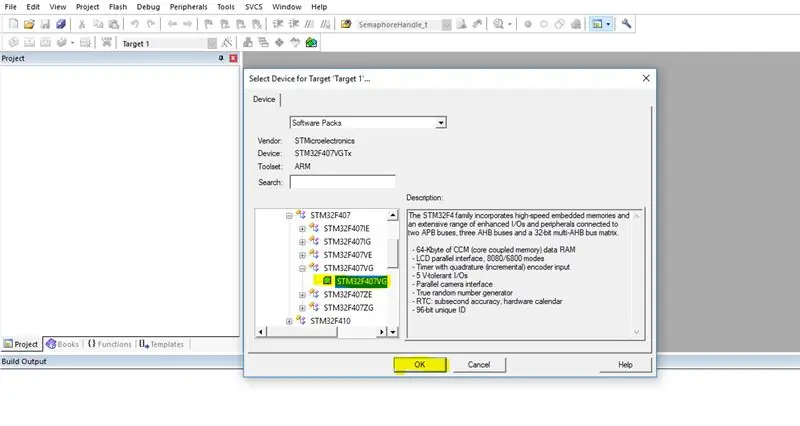Open the Target 1 combo box
Viewport: 800px width, 426px height.
(x=212, y=44)
